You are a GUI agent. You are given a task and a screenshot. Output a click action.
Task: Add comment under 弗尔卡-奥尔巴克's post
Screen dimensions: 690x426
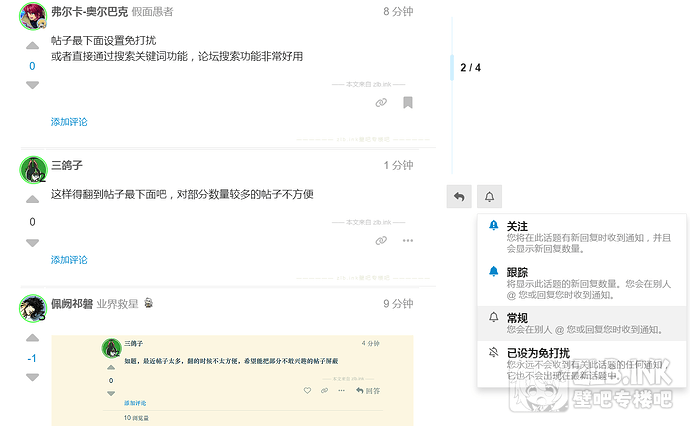[x=69, y=122]
